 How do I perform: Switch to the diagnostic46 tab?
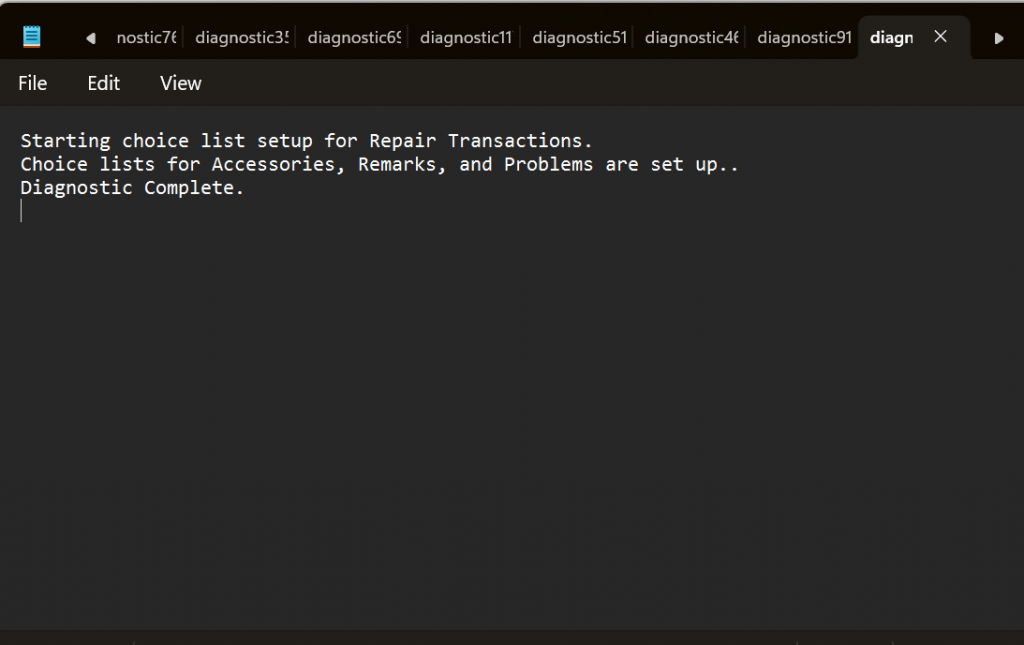click(692, 37)
